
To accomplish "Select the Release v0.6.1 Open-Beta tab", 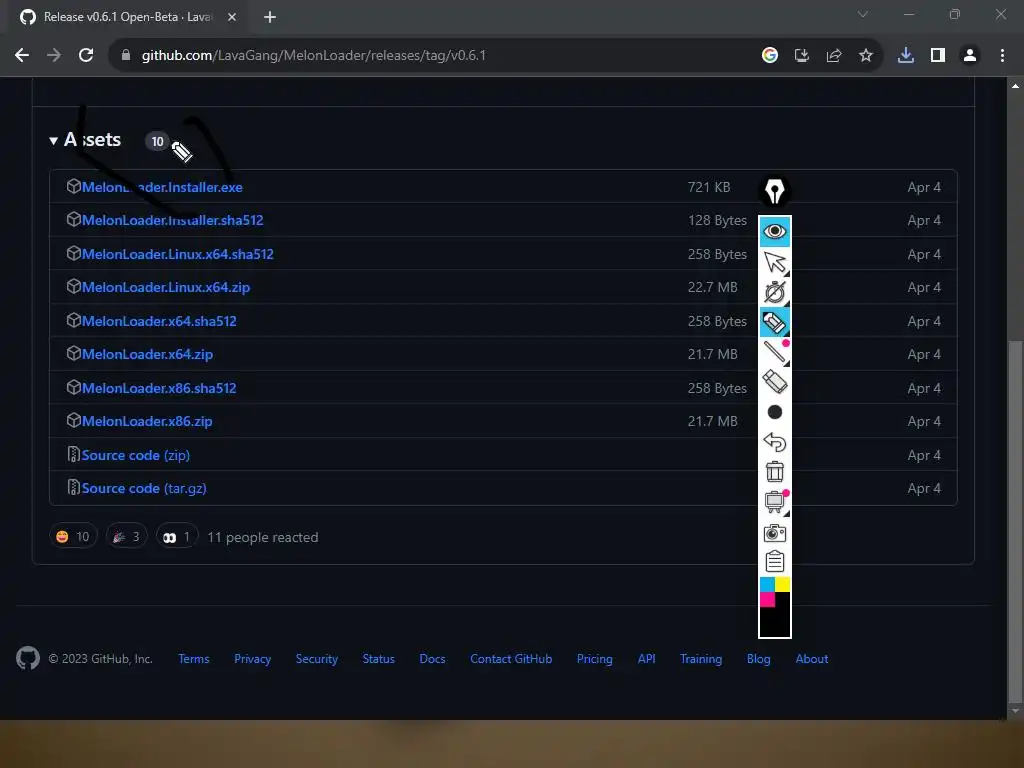I will tap(128, 17).
